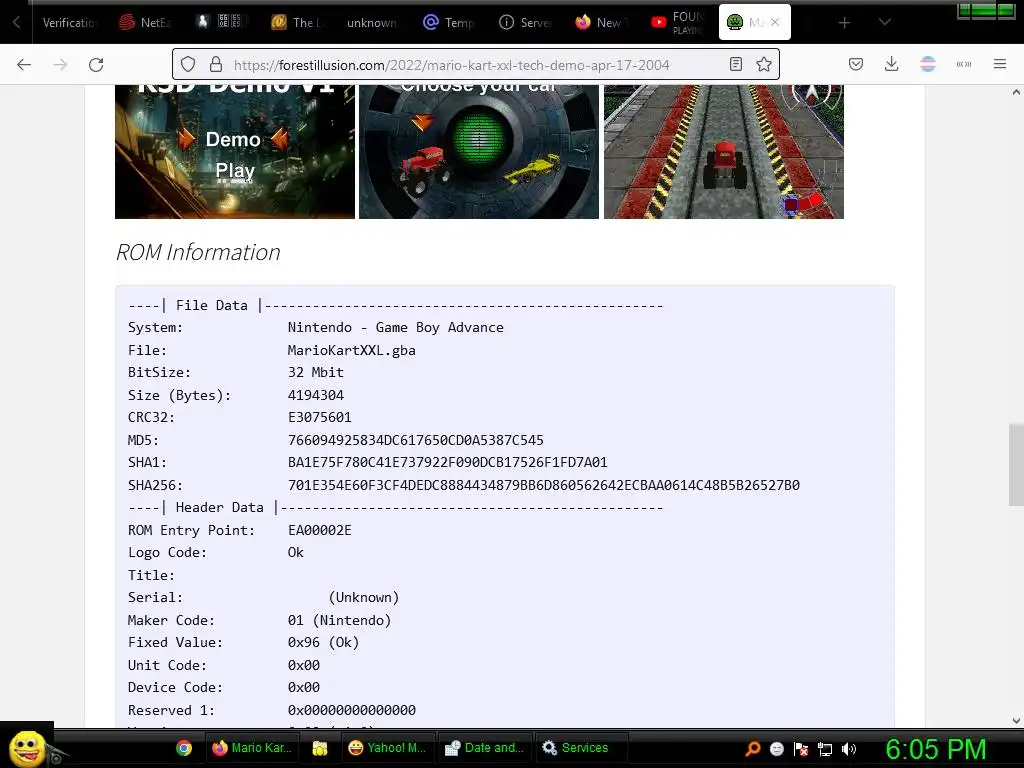This screenshot has height=768, width=1024.
Task: Switch to the NetEase tab
Action: pyautogui.click(x=146, y=23)
